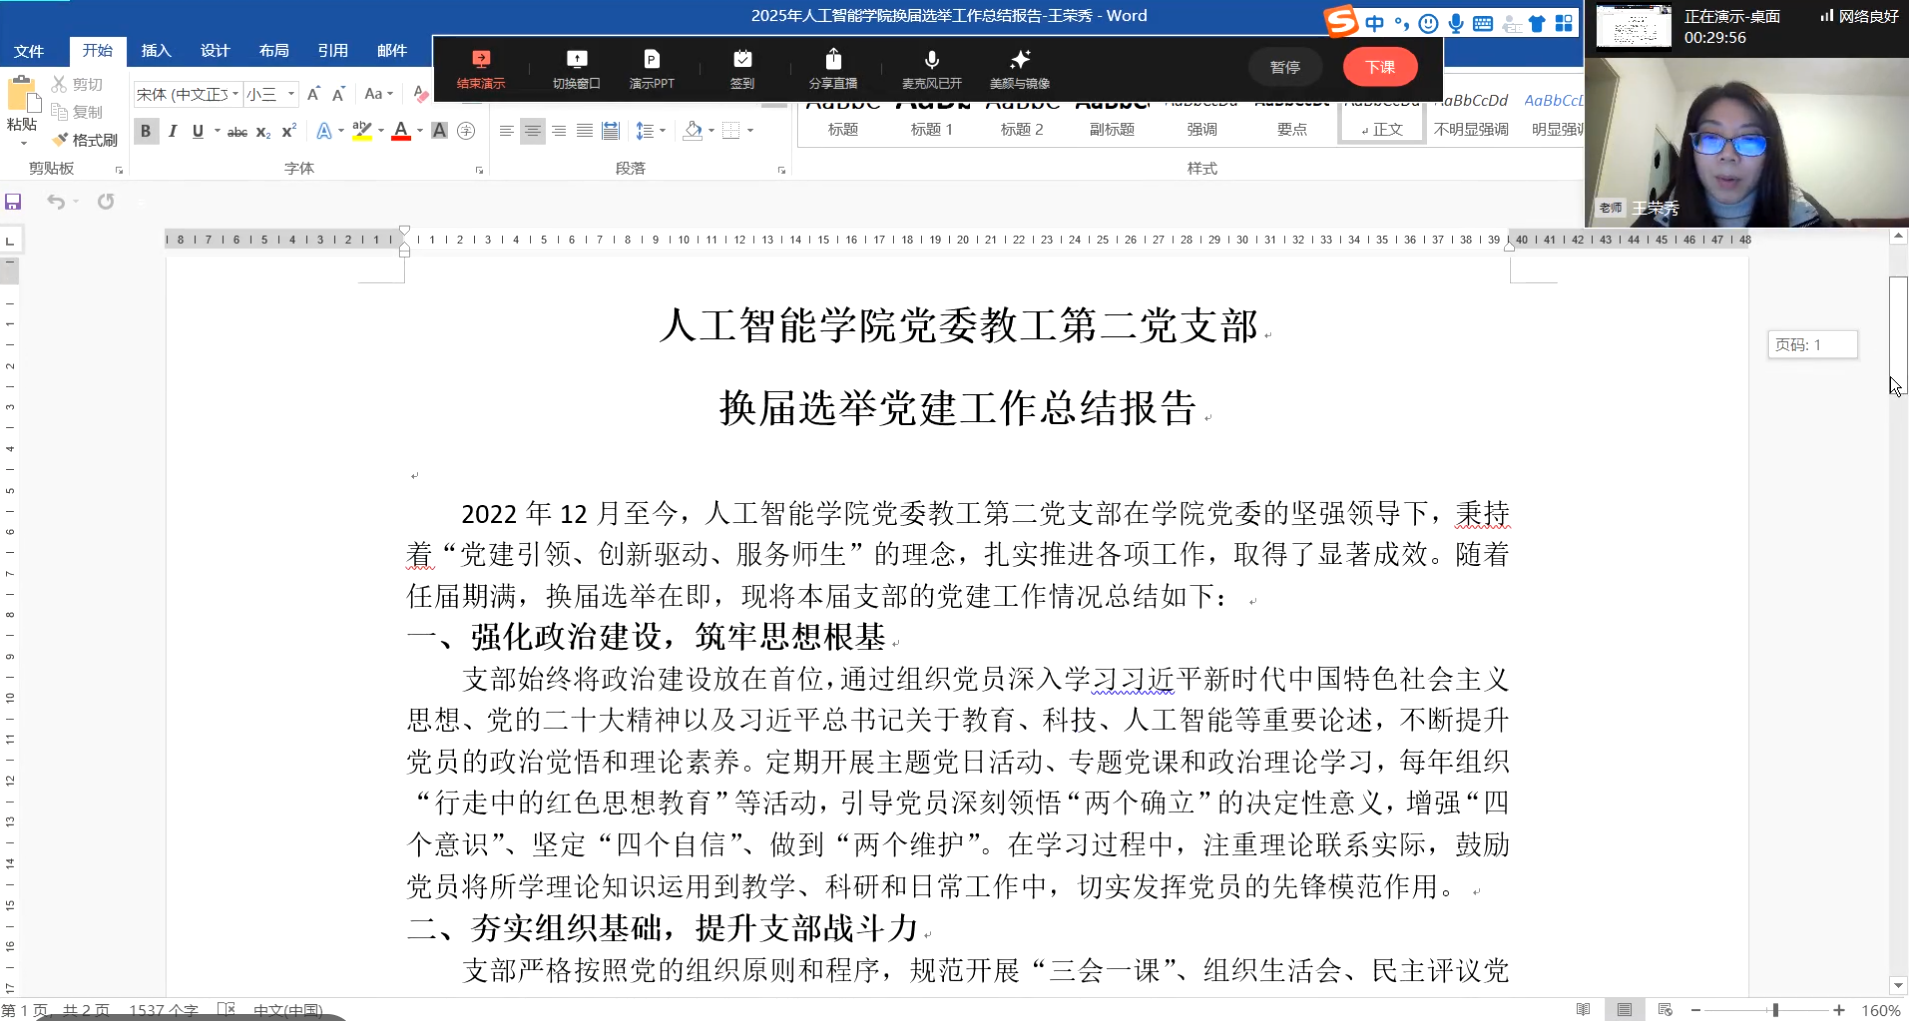Expand the line spacing dropdown arrow
This screenshot has height=1021, width=1911.
[x=662, y=131]
